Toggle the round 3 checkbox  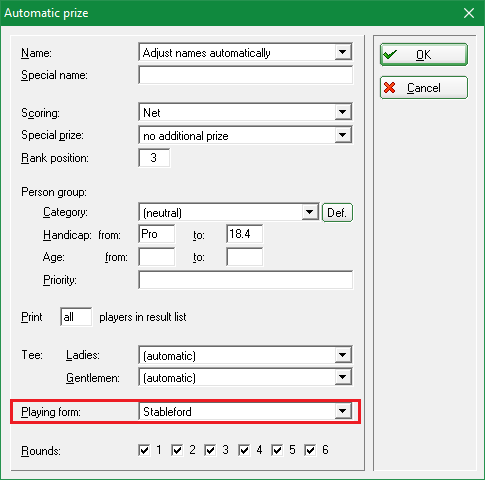point(210,450)
